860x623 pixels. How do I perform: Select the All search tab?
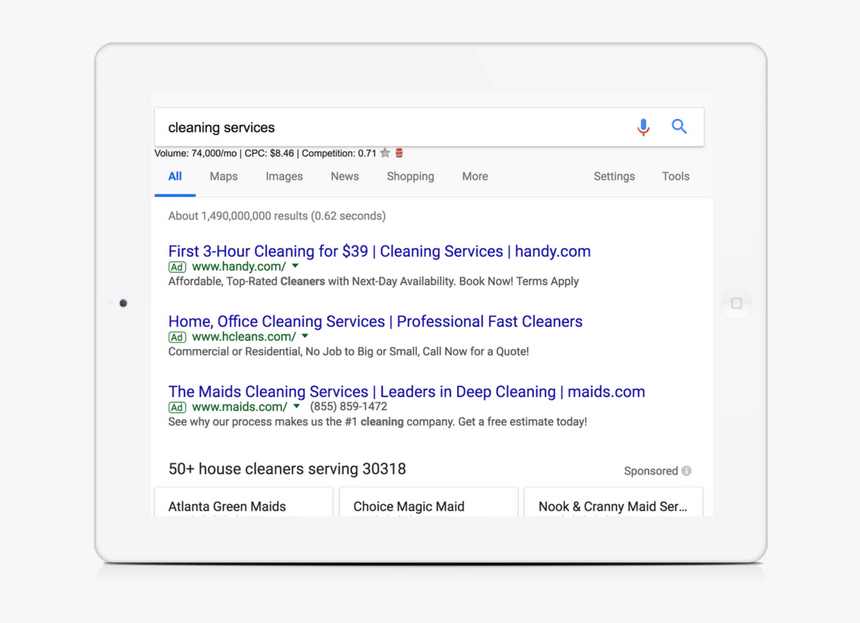pyautogui.click(x=175, y=177)
